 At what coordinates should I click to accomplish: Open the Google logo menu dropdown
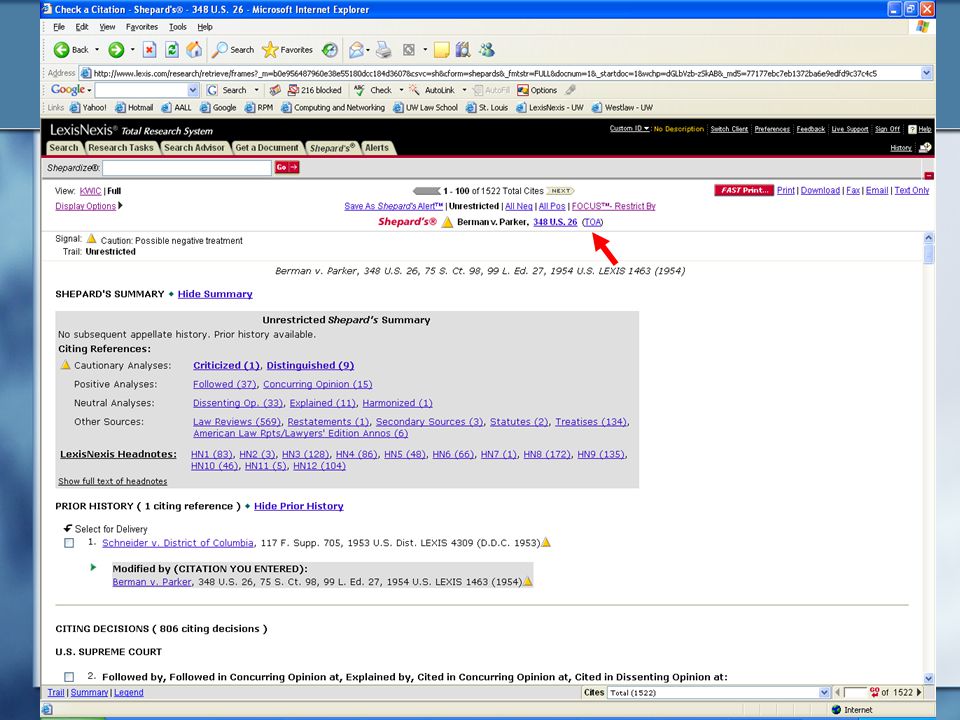(89, 90)
